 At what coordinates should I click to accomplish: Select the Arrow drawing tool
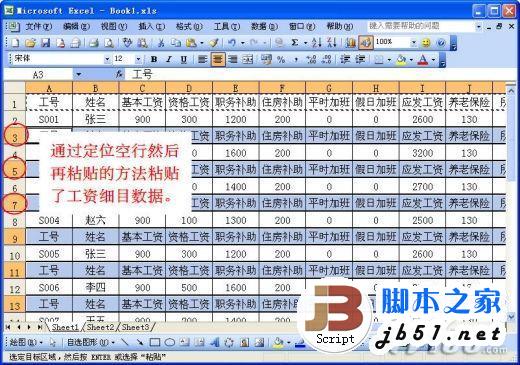pyautogui.click(x=140, y=342)
